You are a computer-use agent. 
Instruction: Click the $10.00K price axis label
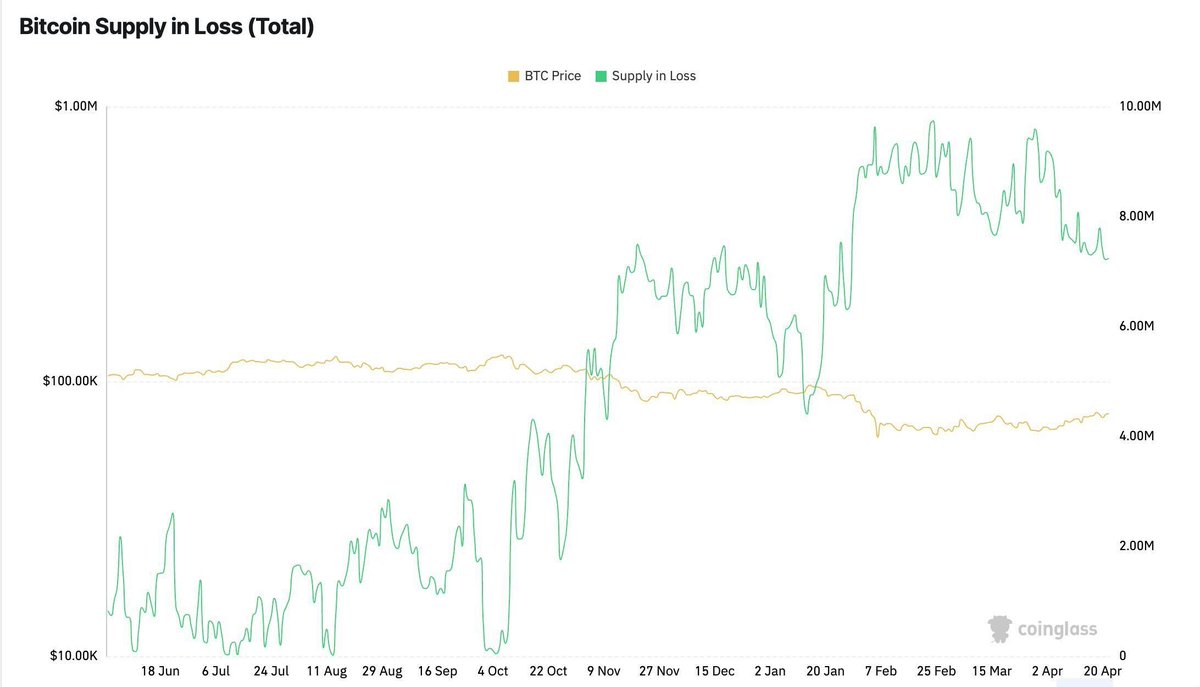pos(73,656)
